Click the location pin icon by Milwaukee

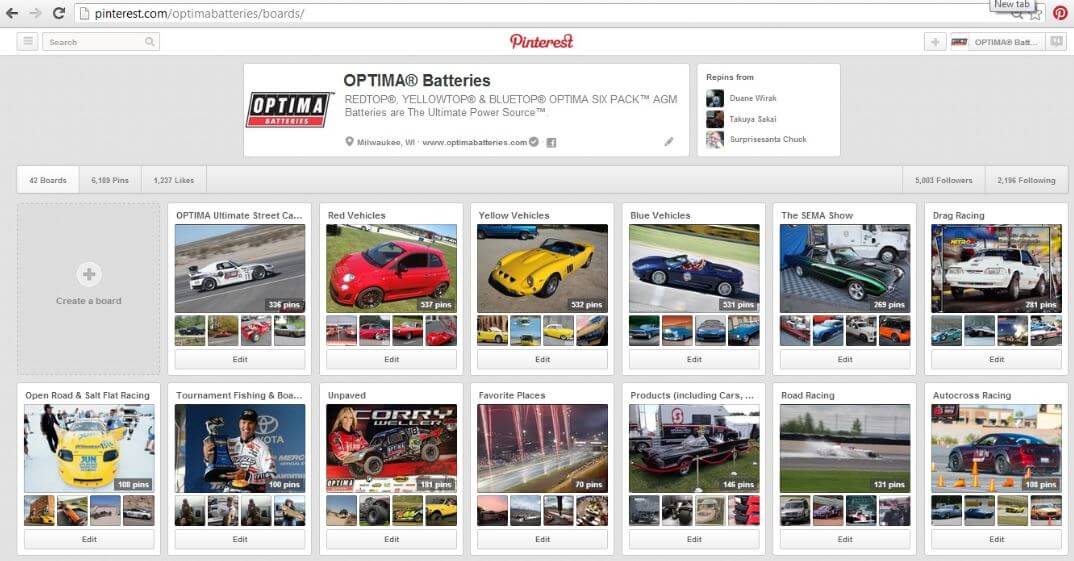click(x=349, y=142)
